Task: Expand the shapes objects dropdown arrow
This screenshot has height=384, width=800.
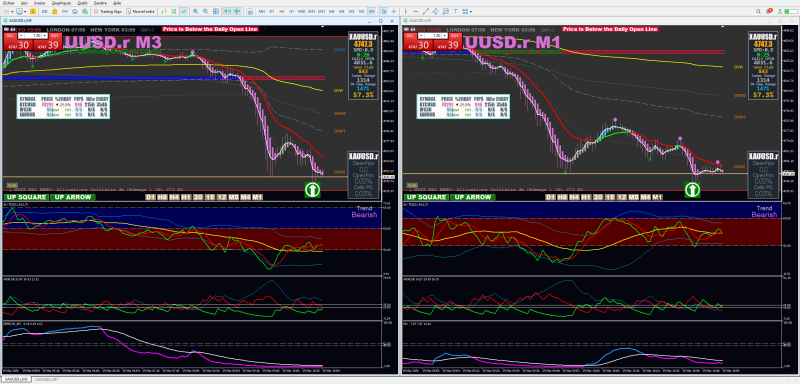Action: [x=471, y=12]
